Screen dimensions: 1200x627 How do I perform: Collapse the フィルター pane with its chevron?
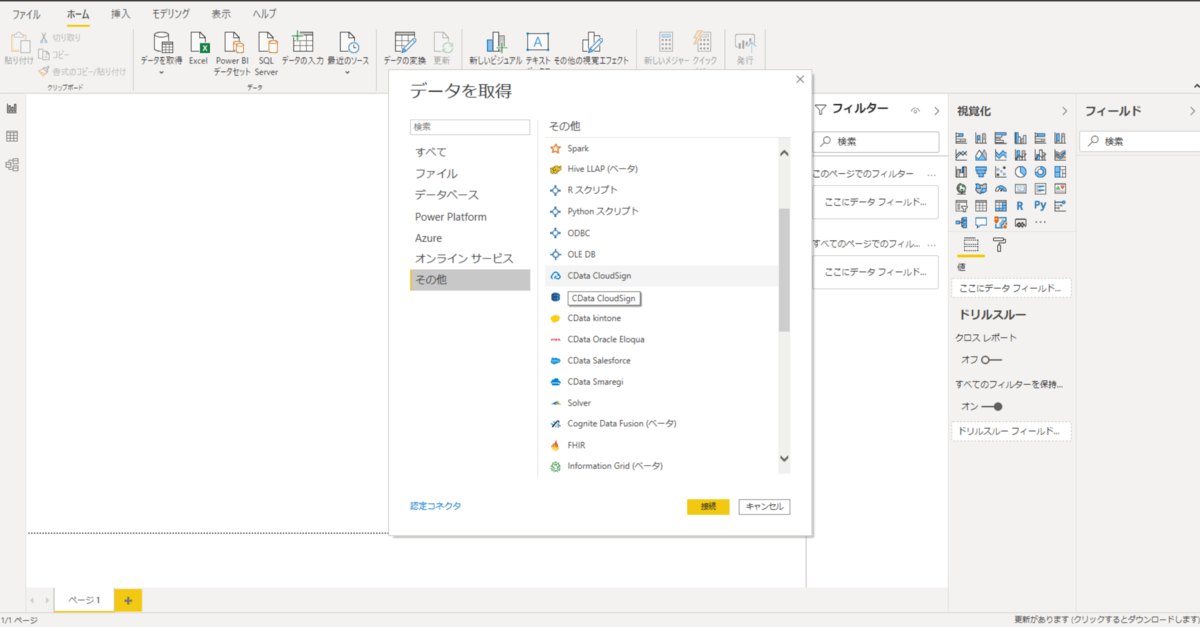click(936, 111)
